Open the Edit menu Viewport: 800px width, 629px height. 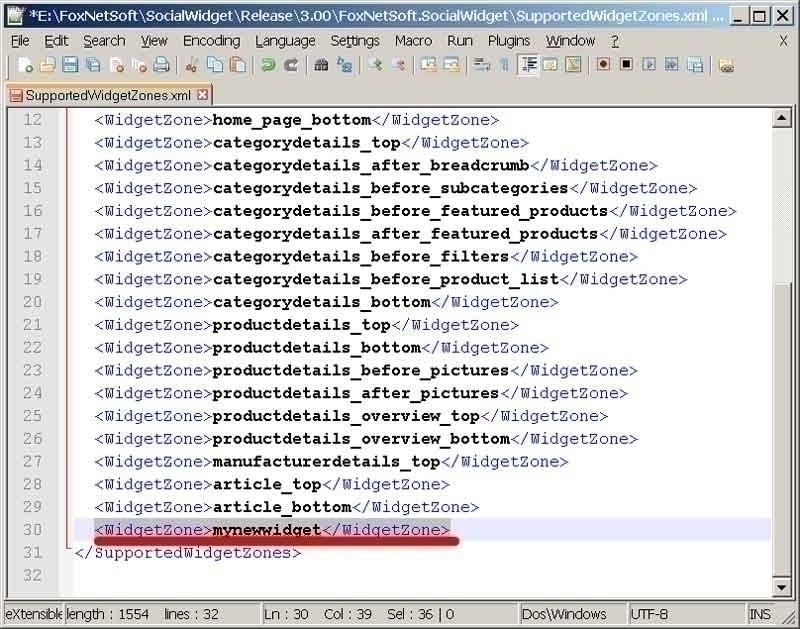coord(56,41)
